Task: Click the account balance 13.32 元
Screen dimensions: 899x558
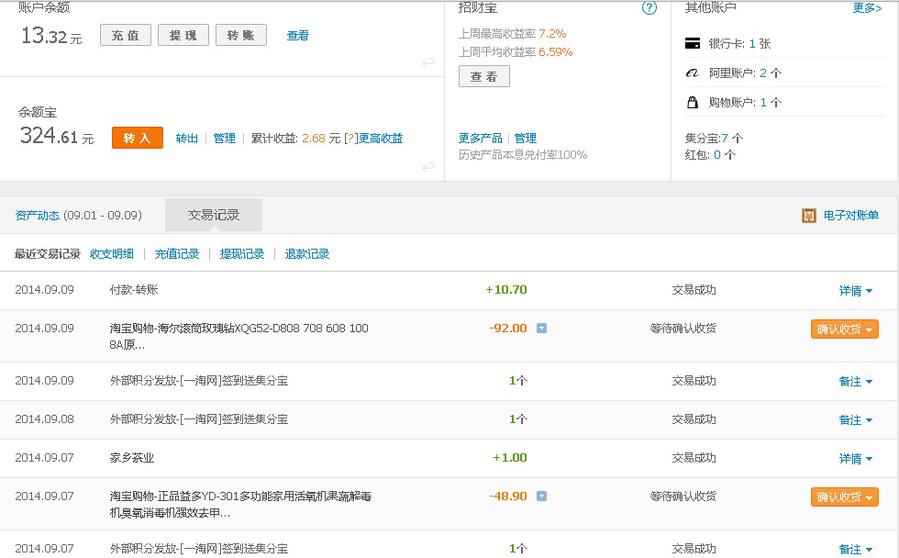Action: pyautogui.click(x=52, y=36)
